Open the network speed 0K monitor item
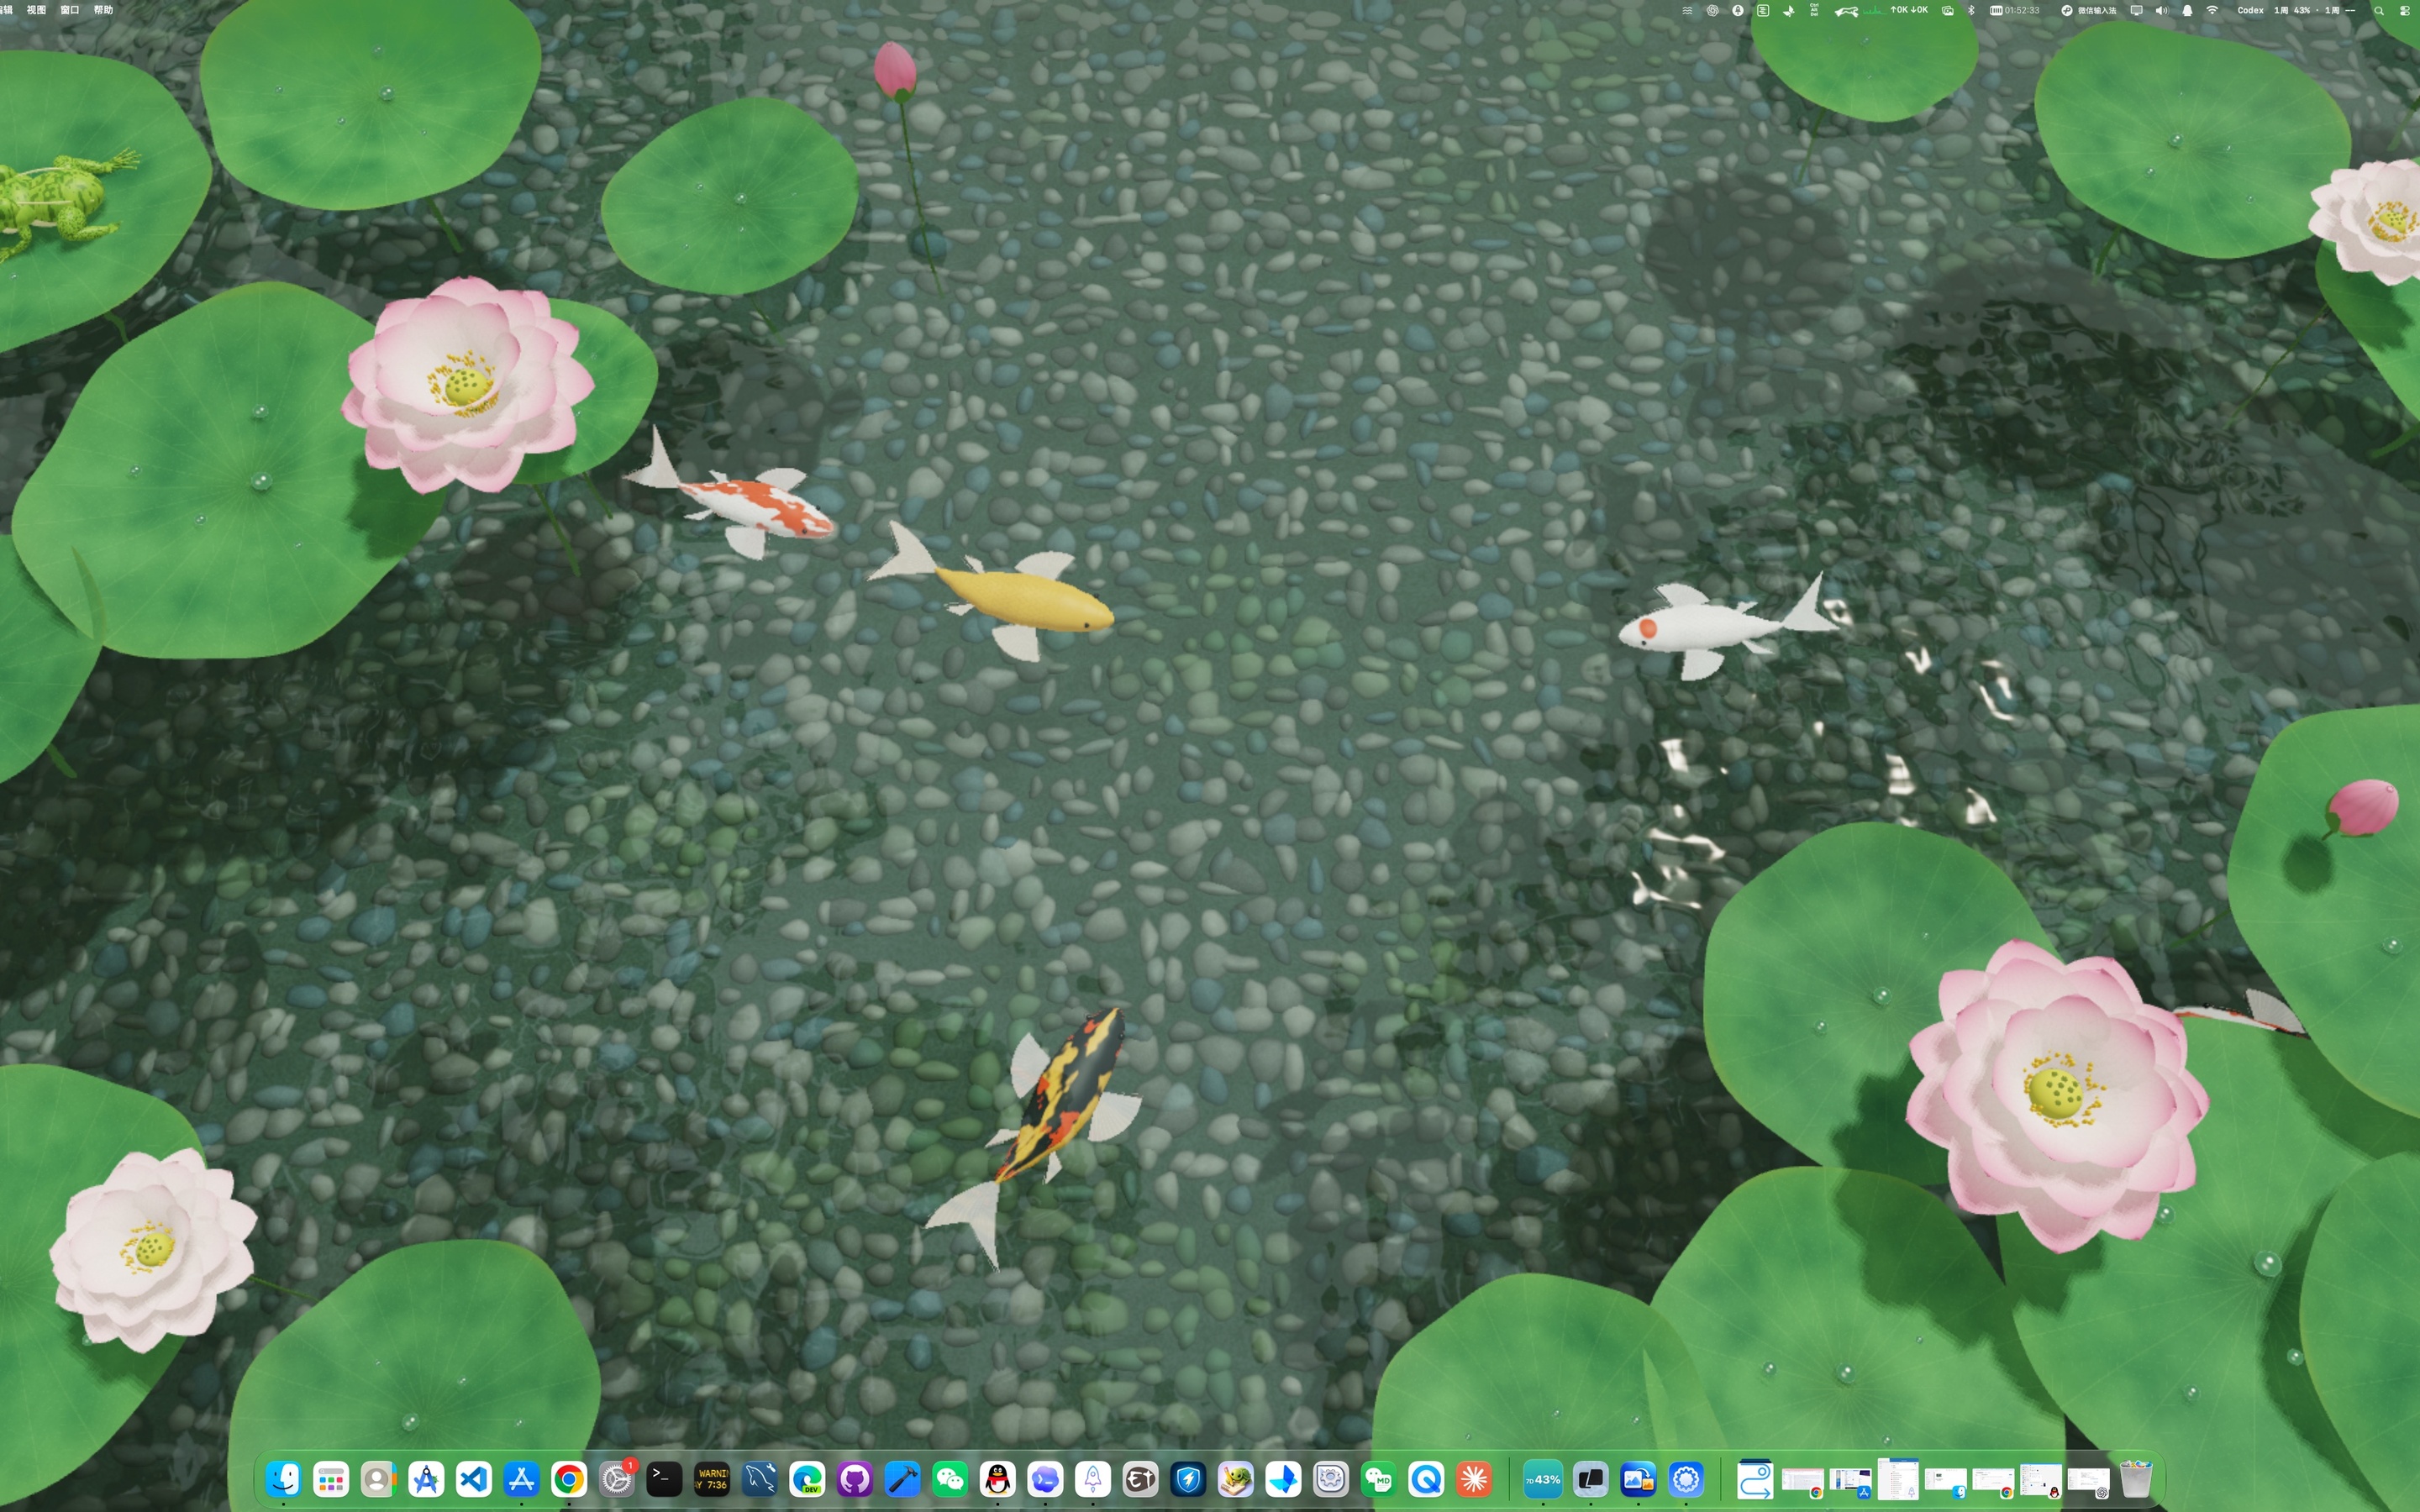 coord(1909,10)
